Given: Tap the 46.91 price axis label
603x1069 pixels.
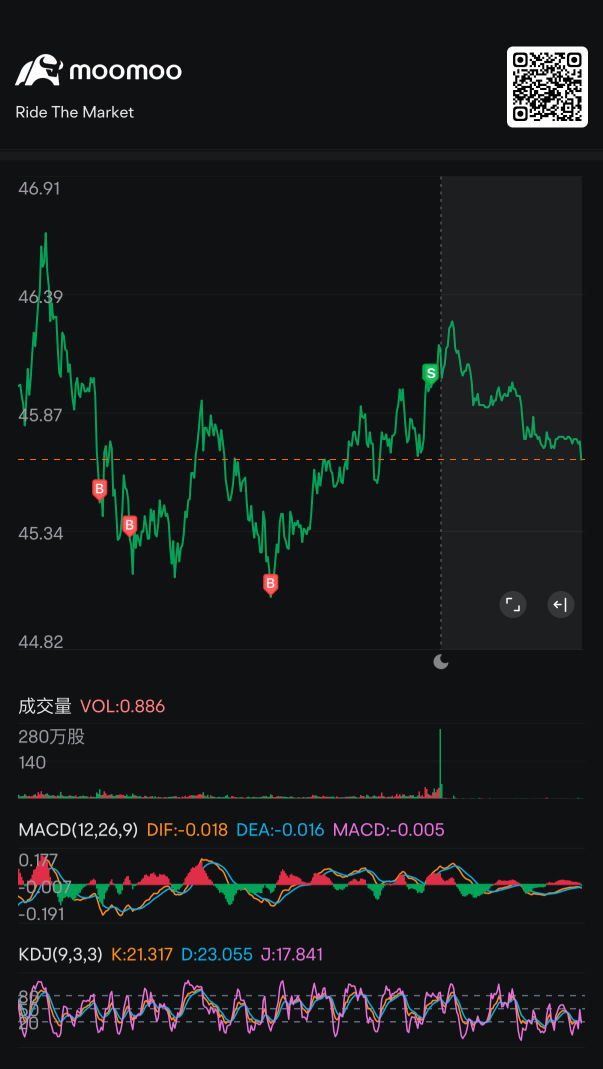Looking at the screenshot, I should (39, 188).
